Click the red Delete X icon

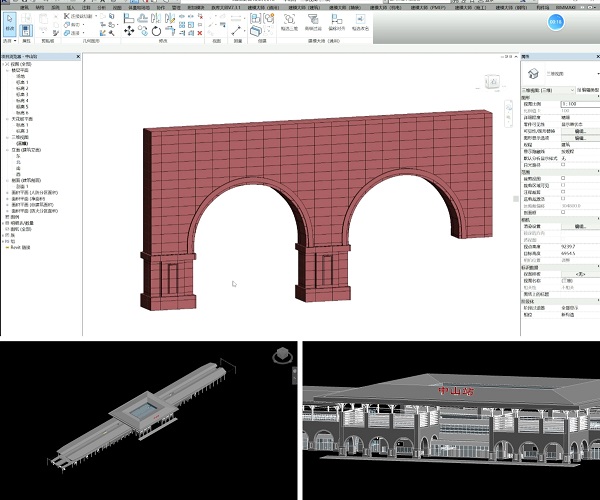pos(200,33)
